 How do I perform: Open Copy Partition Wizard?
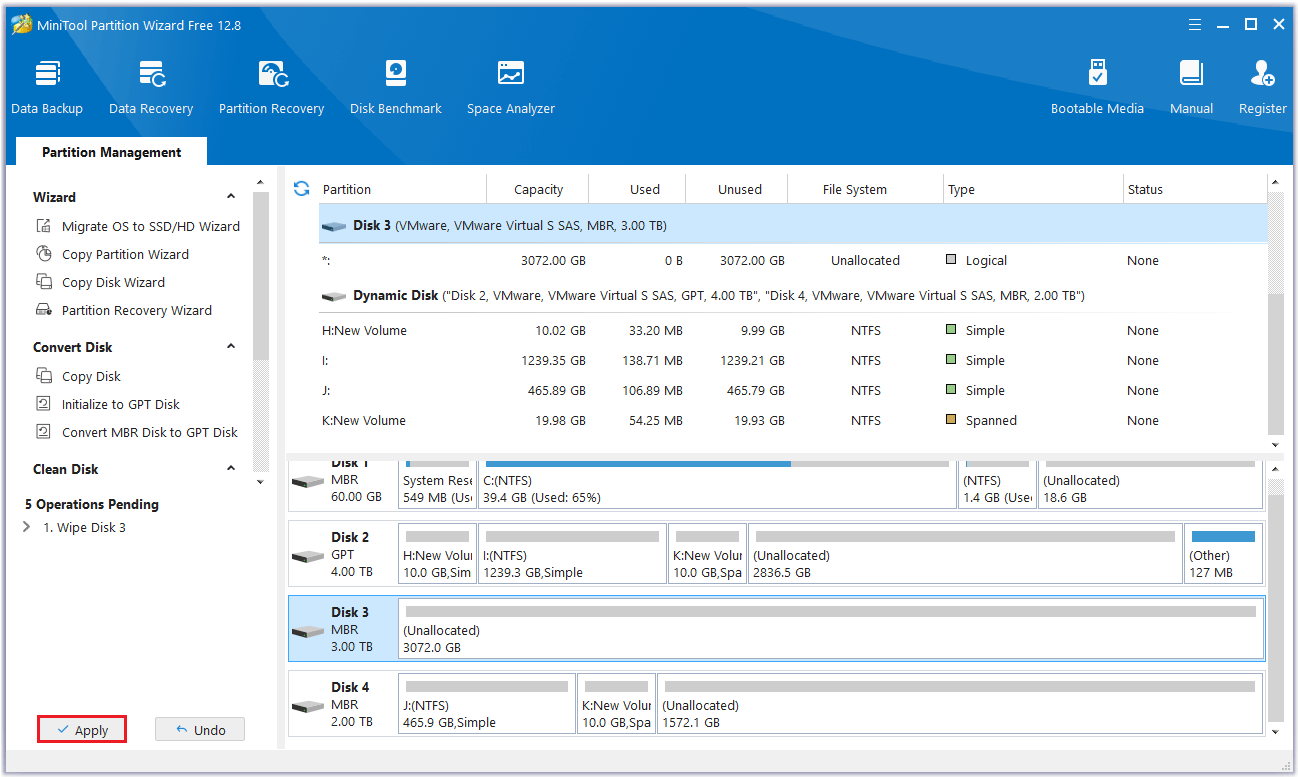(x=125, y=254)
